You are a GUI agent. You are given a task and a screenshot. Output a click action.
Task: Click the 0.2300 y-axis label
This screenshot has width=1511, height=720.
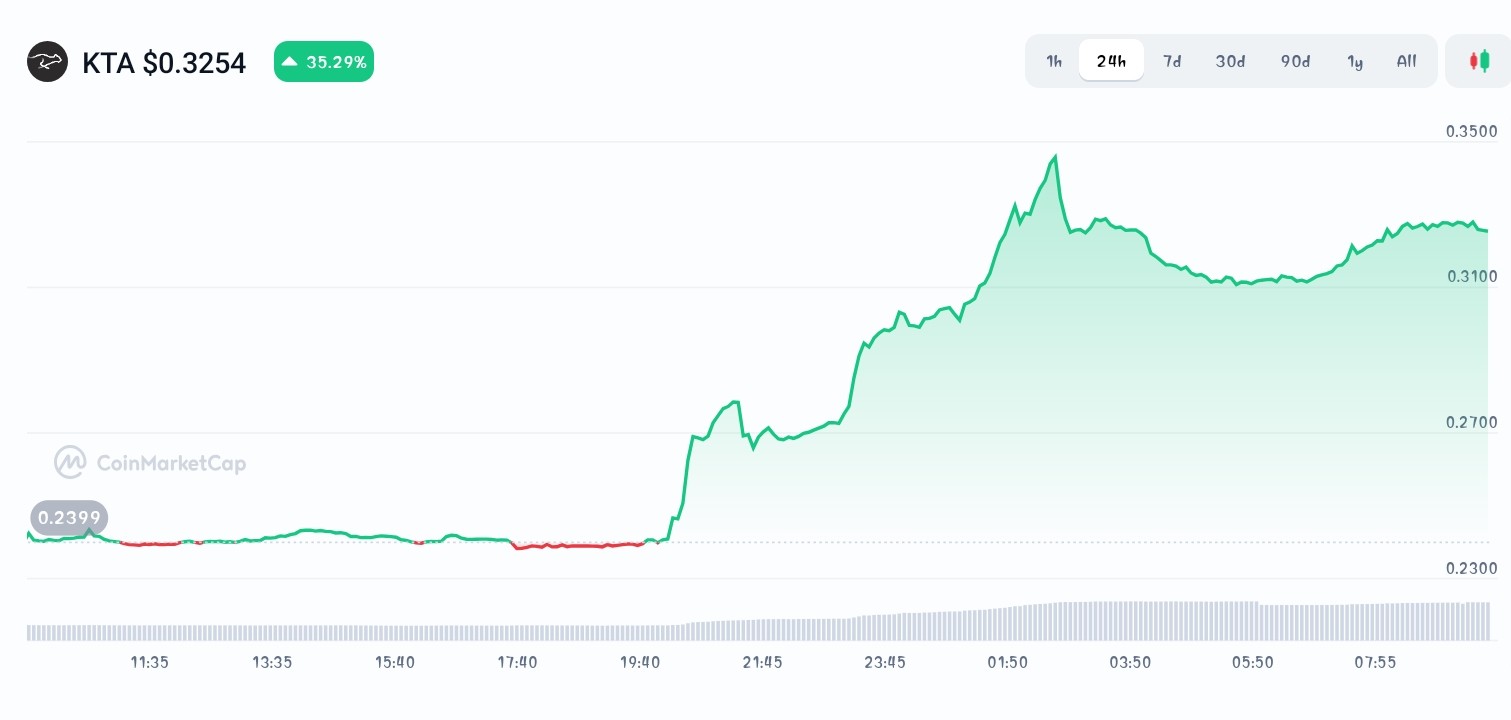(1472, 568)
